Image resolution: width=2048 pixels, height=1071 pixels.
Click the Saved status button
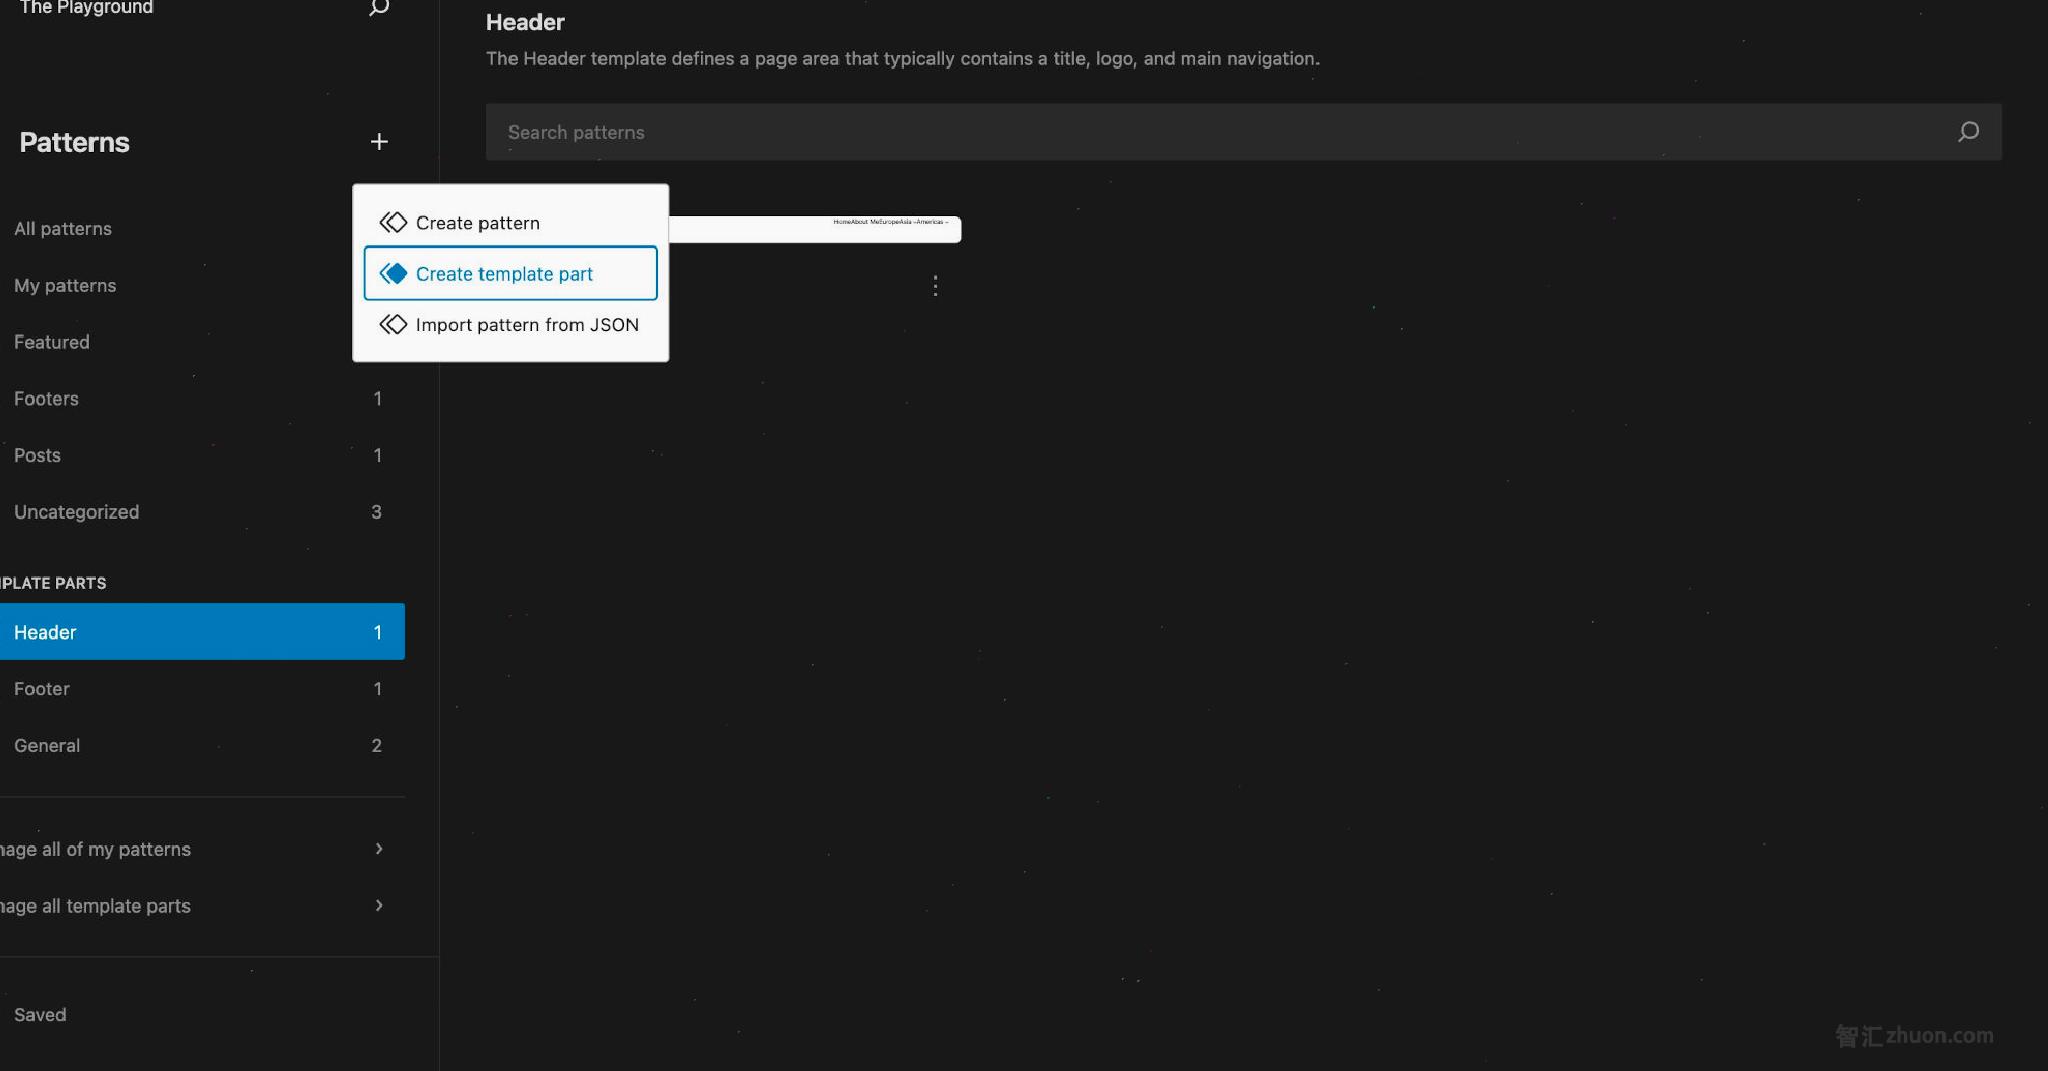pyautogui.click(x=40, y=1015)
